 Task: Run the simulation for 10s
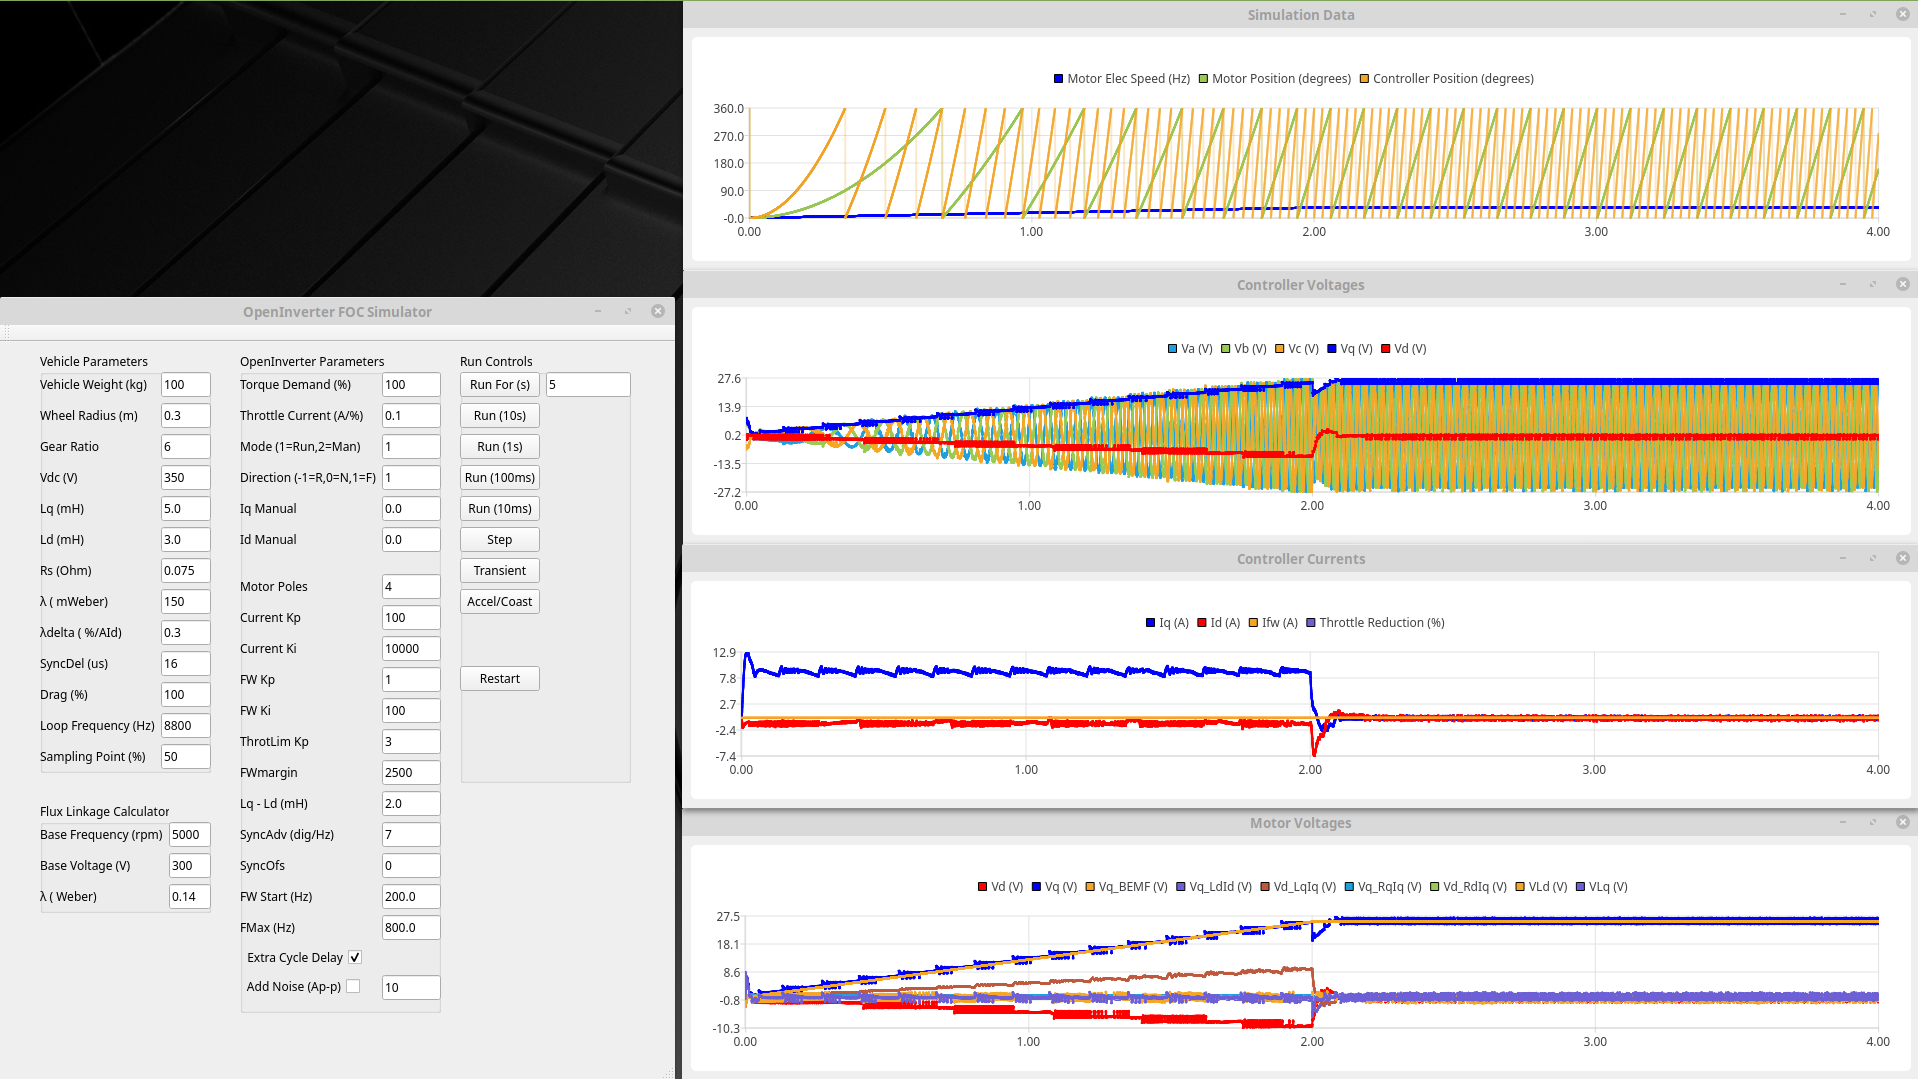(x=499, y=415)
